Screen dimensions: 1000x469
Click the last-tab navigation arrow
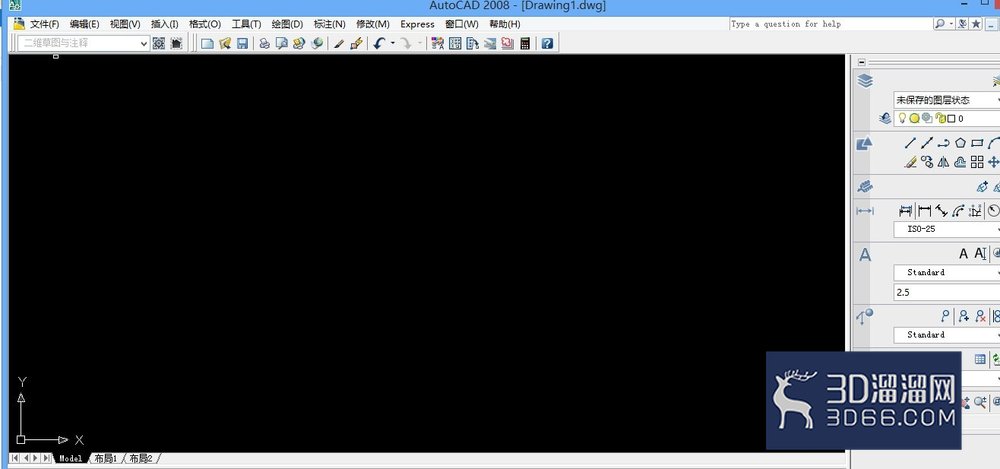click(47, 458)
